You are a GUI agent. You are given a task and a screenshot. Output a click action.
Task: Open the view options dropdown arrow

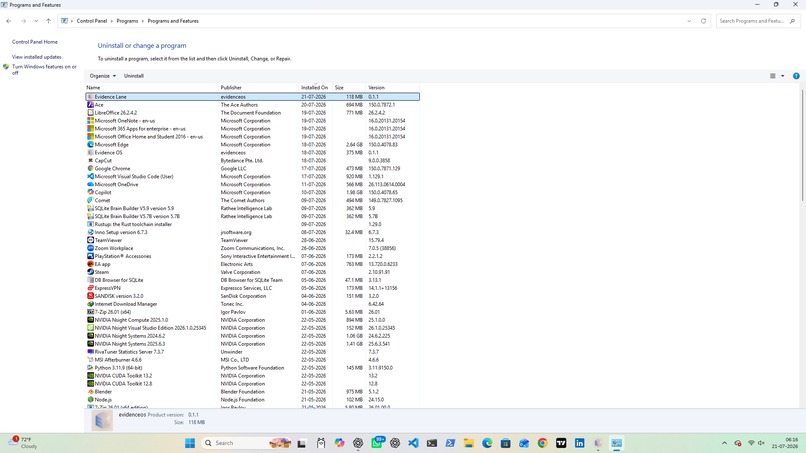pyautogui.click(x=782, y=76)
